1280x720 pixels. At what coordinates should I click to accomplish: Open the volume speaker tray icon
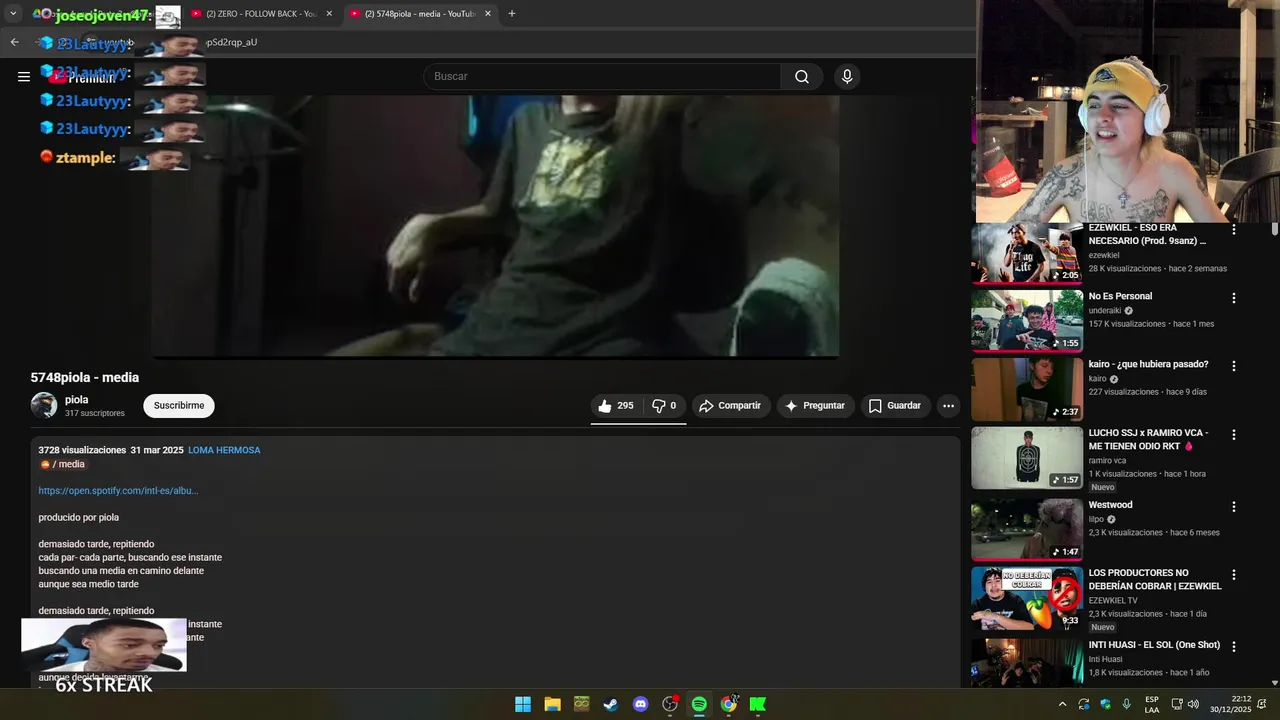(x=1193, y=704)
